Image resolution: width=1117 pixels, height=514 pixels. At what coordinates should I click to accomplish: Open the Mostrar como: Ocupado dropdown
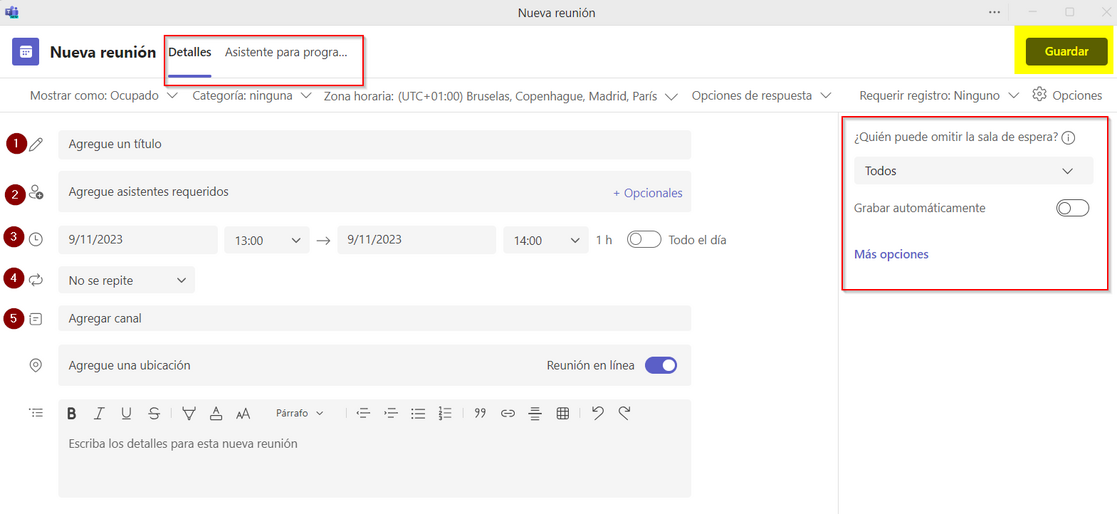[x=103, y=95]
